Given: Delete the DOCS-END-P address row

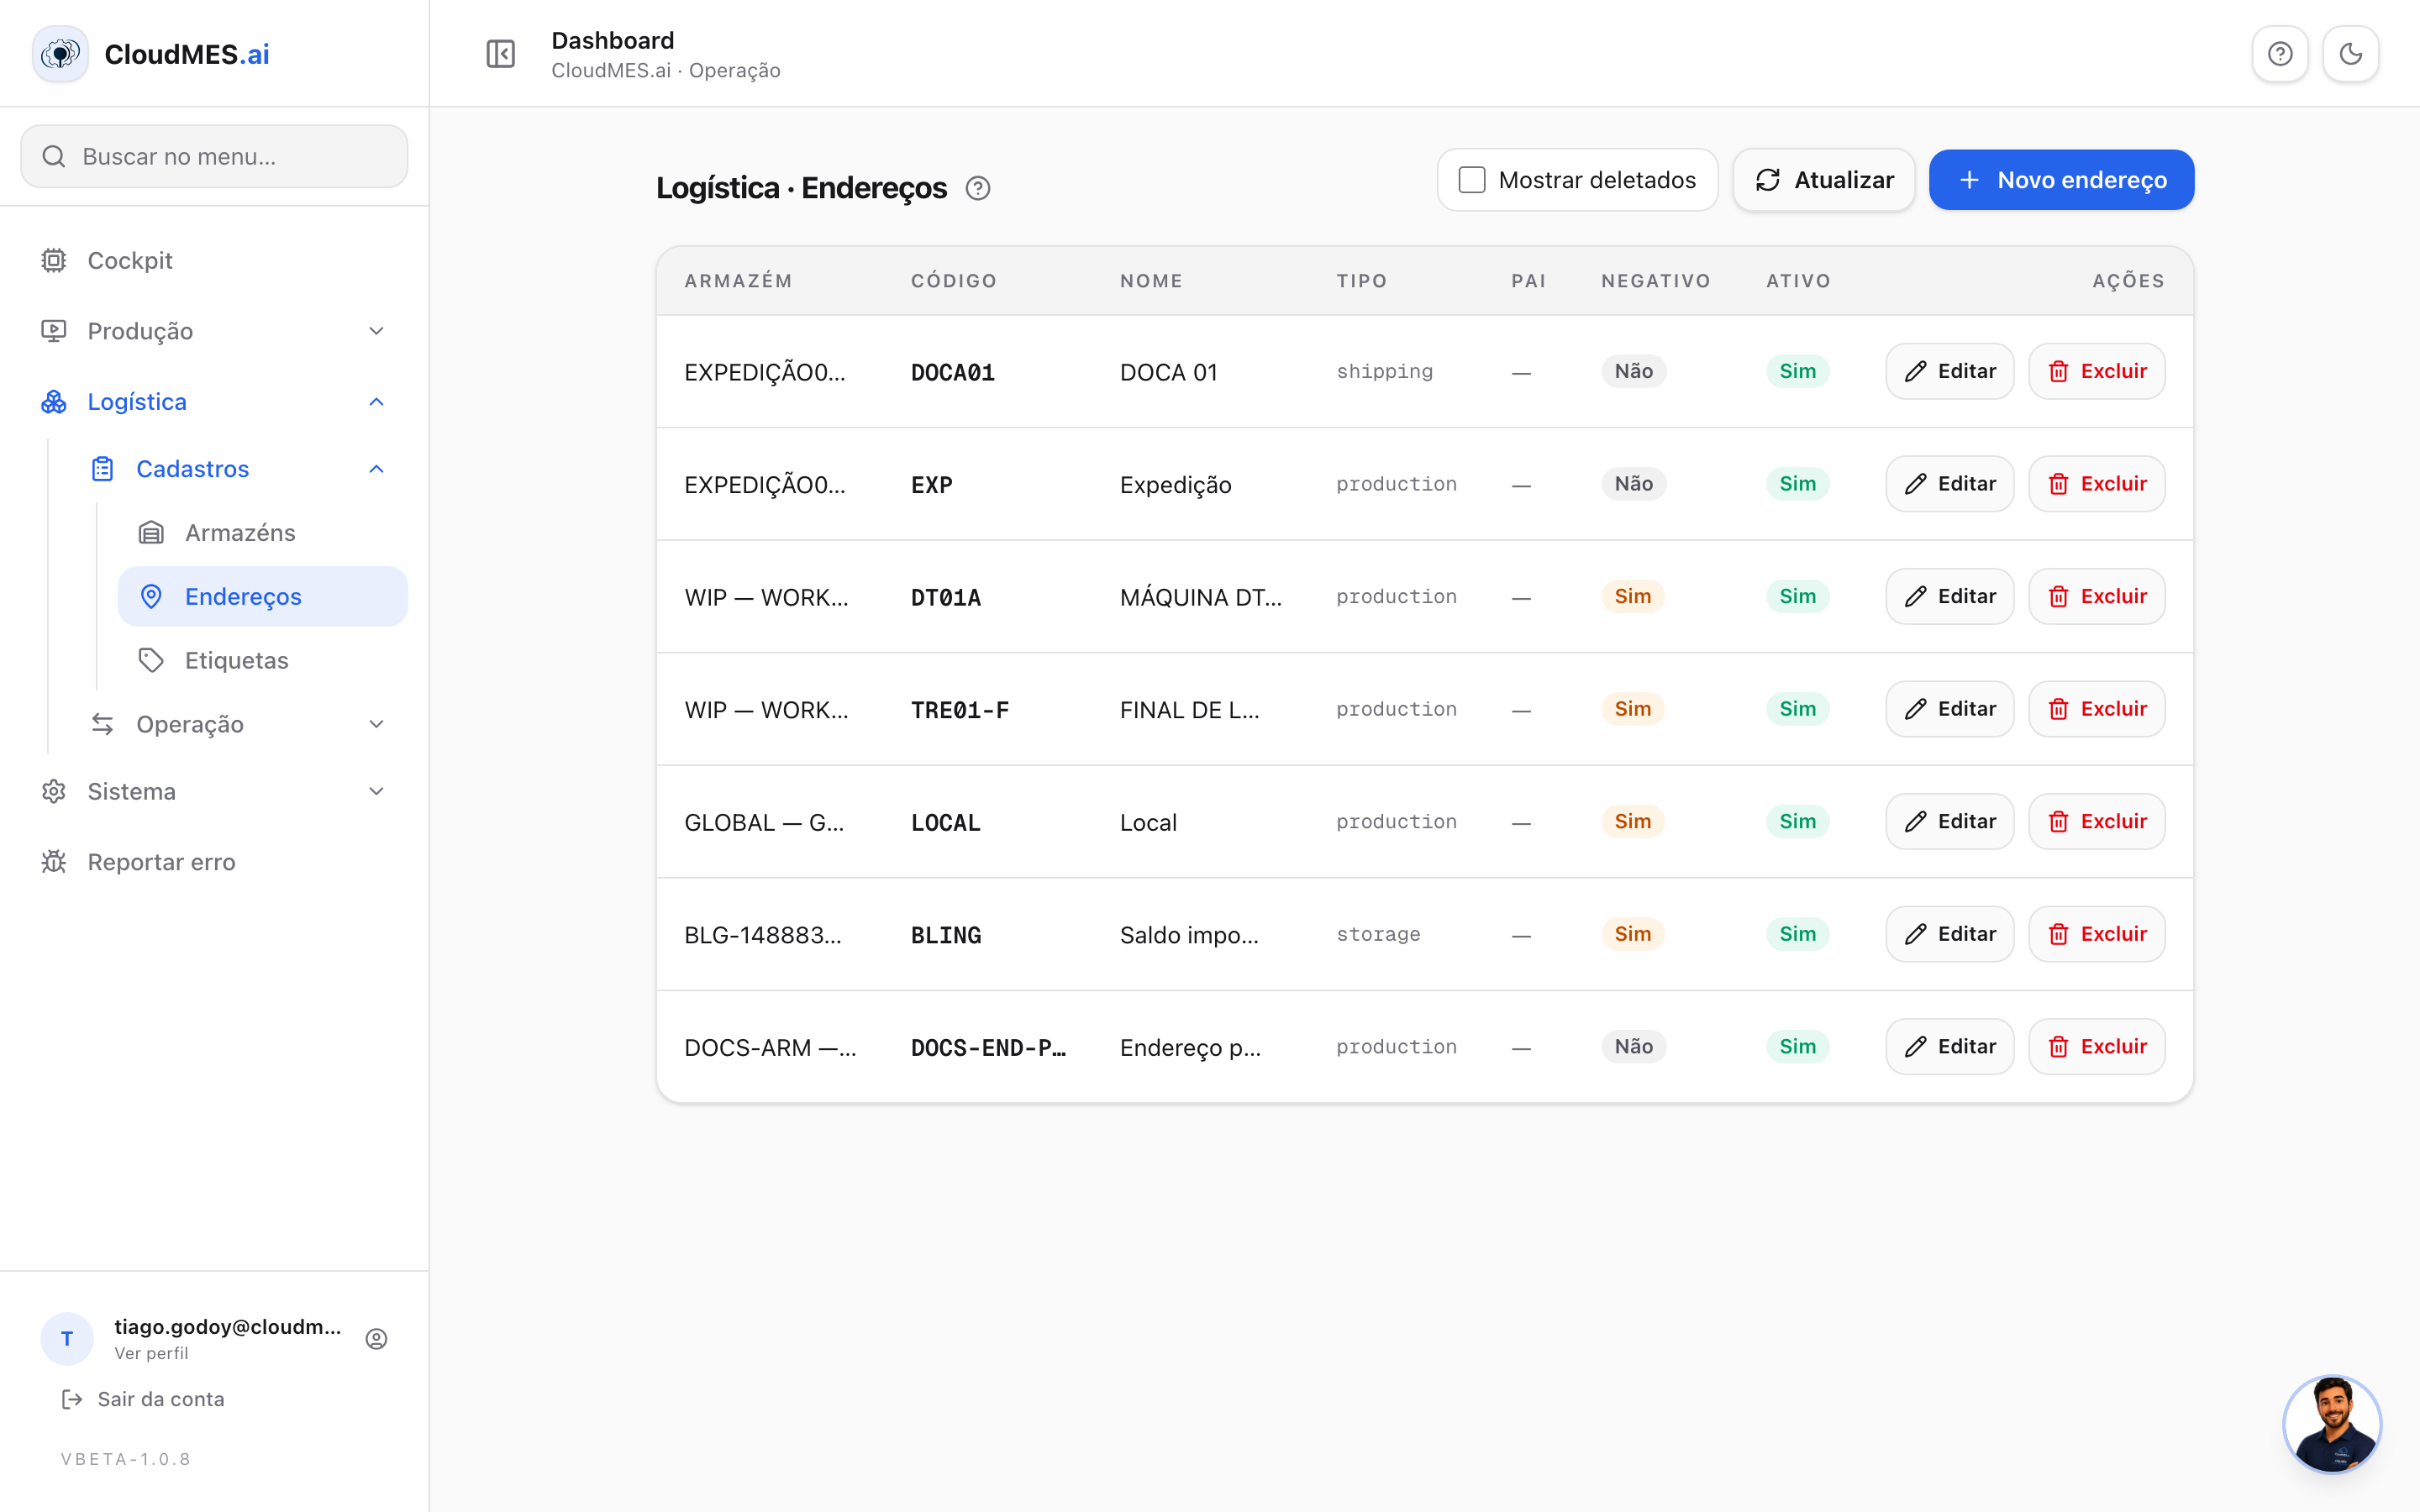Looking at the screenshot, I should pos(2096,1047).
